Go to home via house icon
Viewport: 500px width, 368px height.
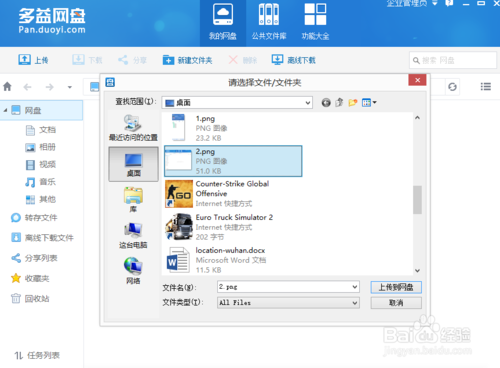(x=7, y=87)
